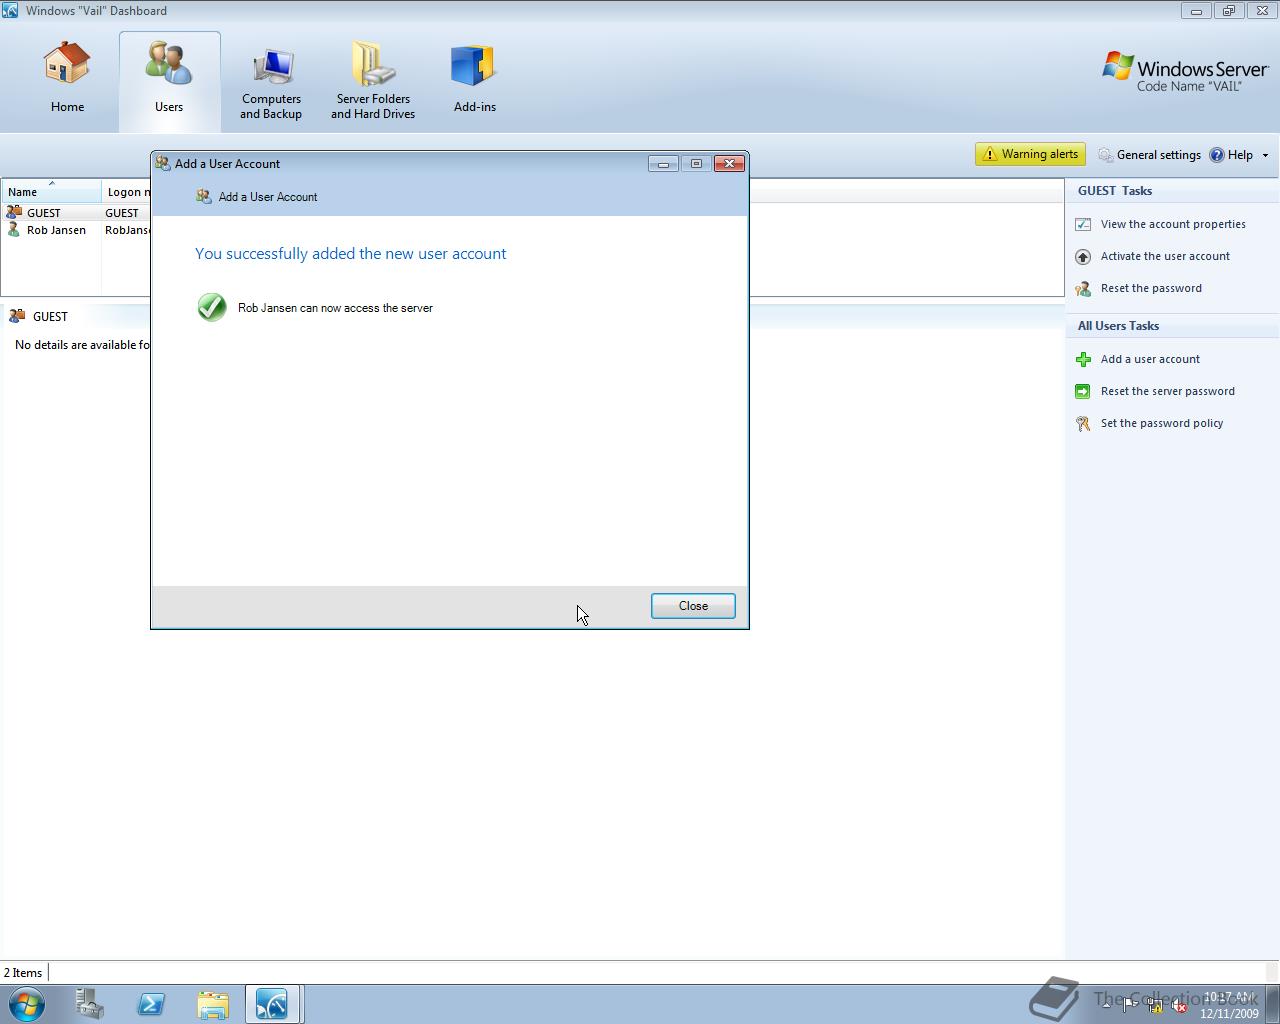Close the Add a User Account dialog with X
The height and width of the screenshot is (1024, 1280).
coord(729,163)
